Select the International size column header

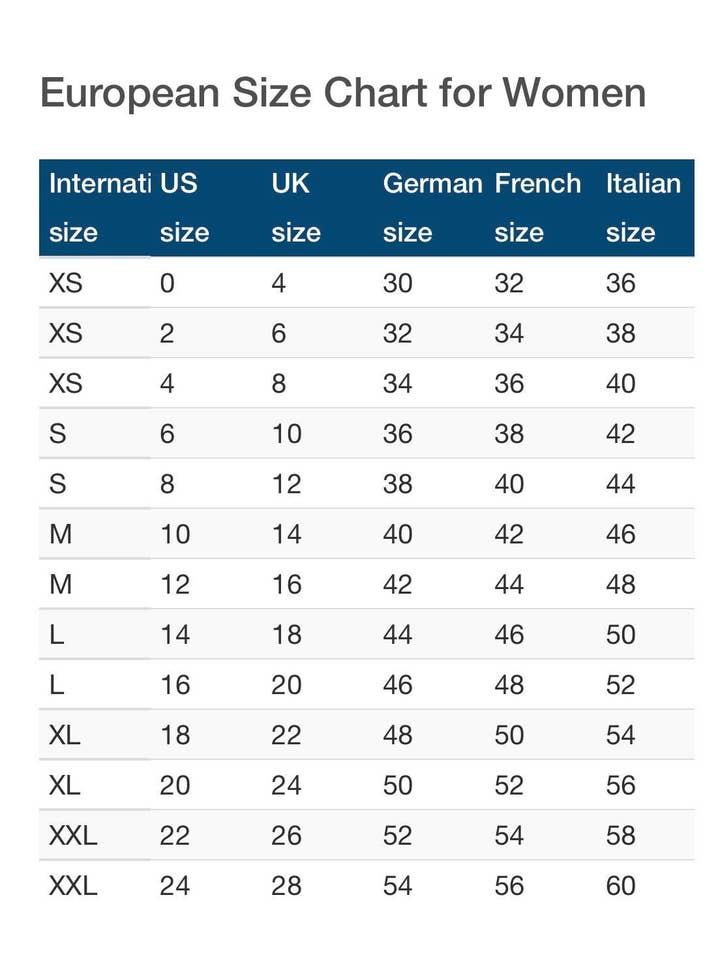[98, 208]
